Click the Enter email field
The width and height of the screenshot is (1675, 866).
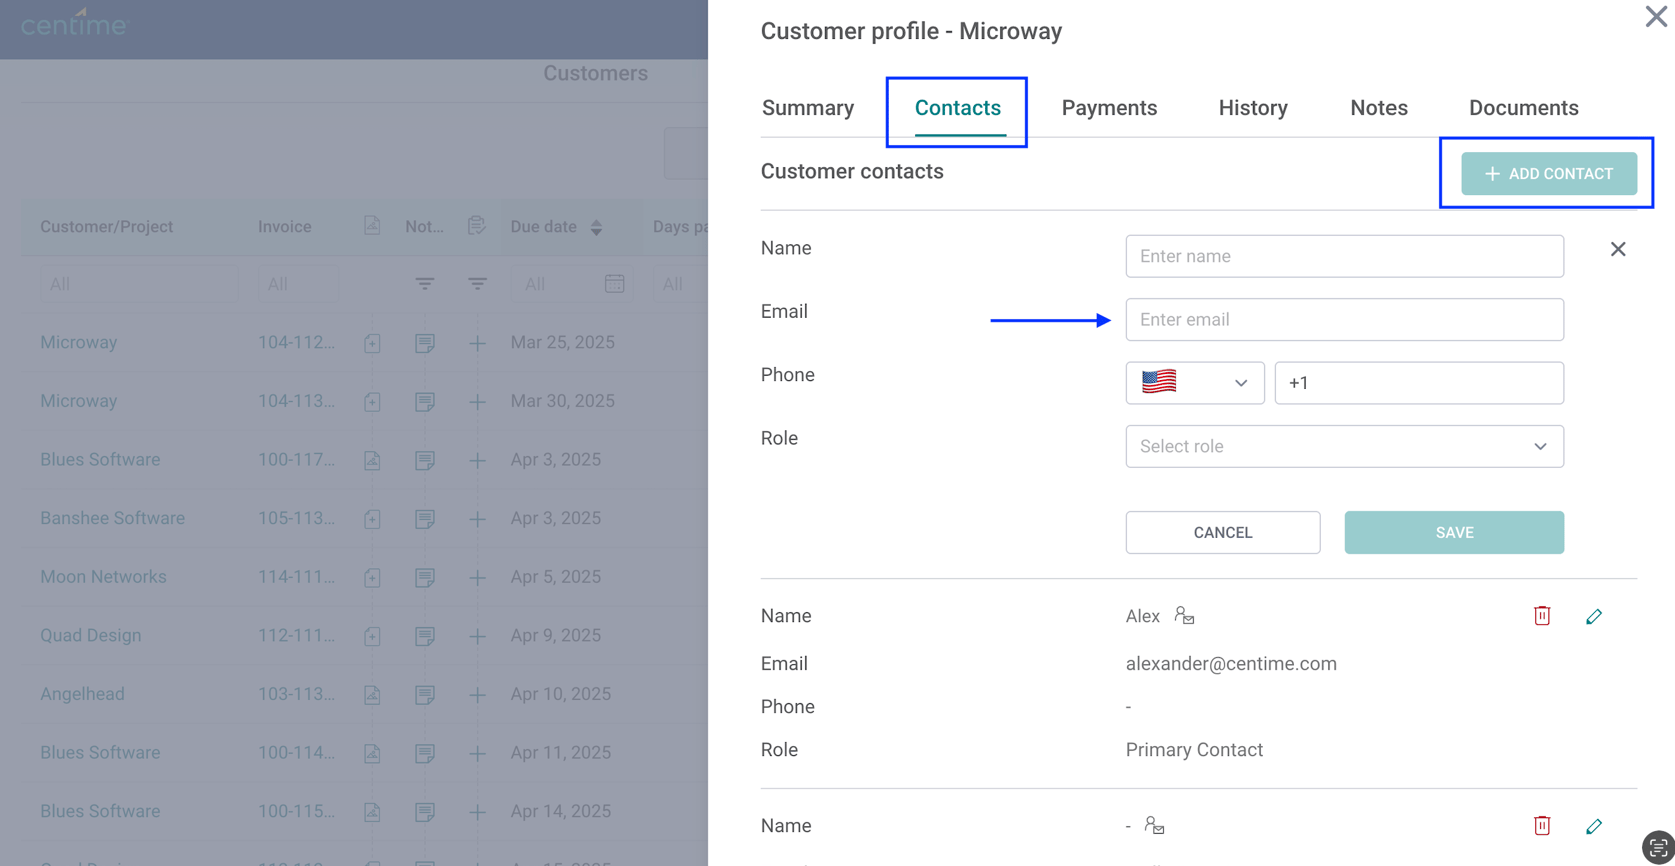1345,319
